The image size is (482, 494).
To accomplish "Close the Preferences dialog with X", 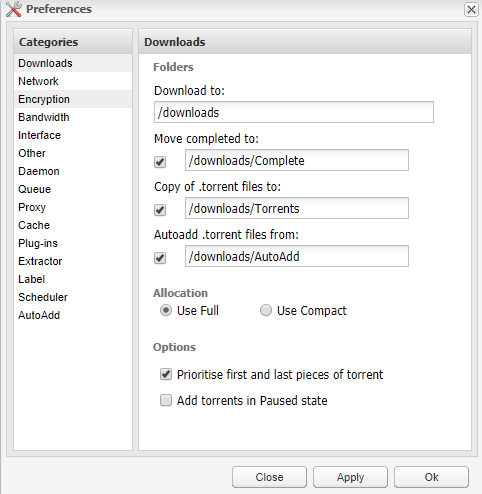I will tap(471, 10).
